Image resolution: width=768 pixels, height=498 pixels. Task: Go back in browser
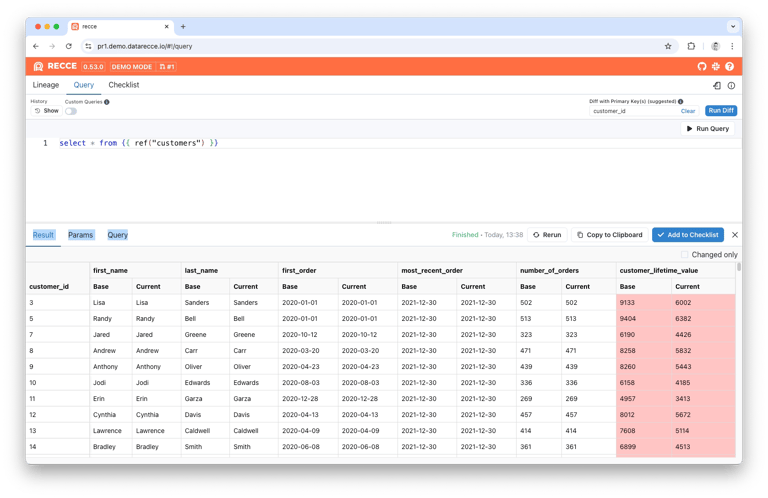(x=36, y=46)
